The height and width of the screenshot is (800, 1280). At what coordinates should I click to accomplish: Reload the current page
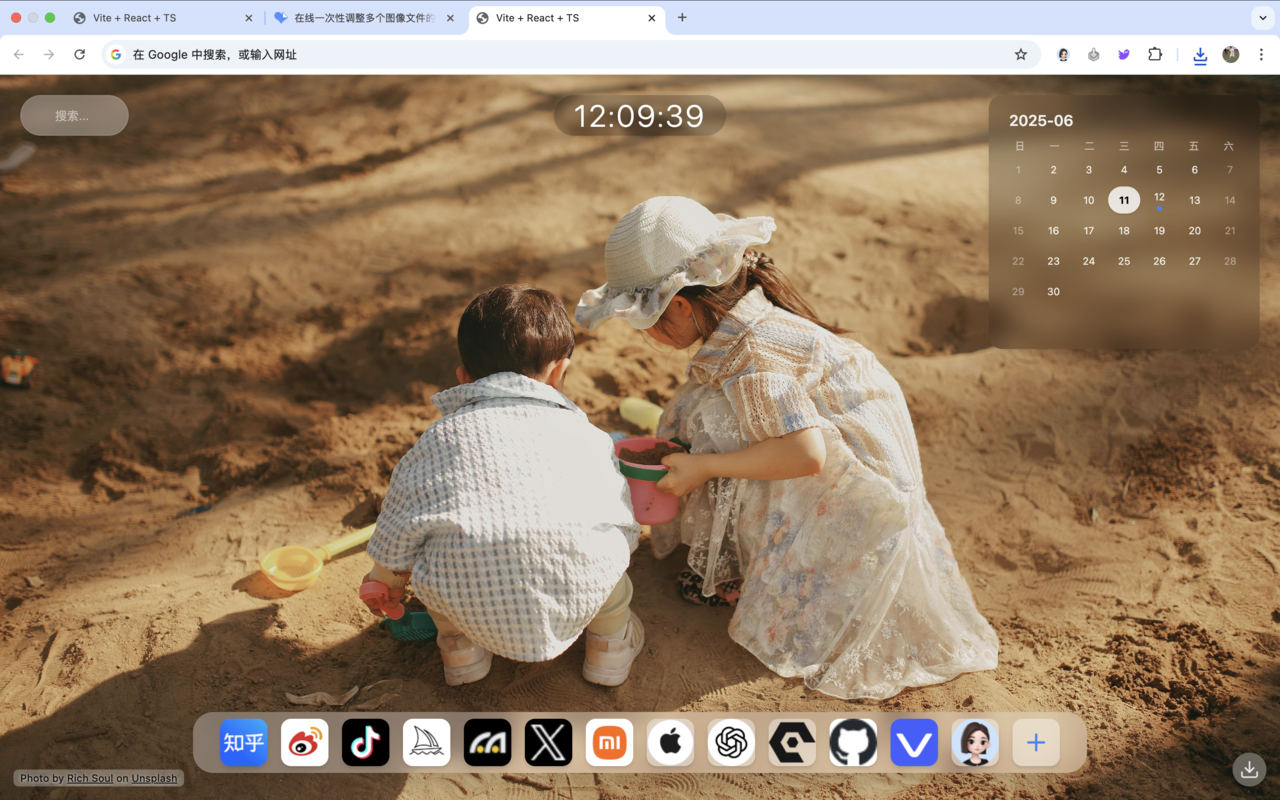point(80,55)
